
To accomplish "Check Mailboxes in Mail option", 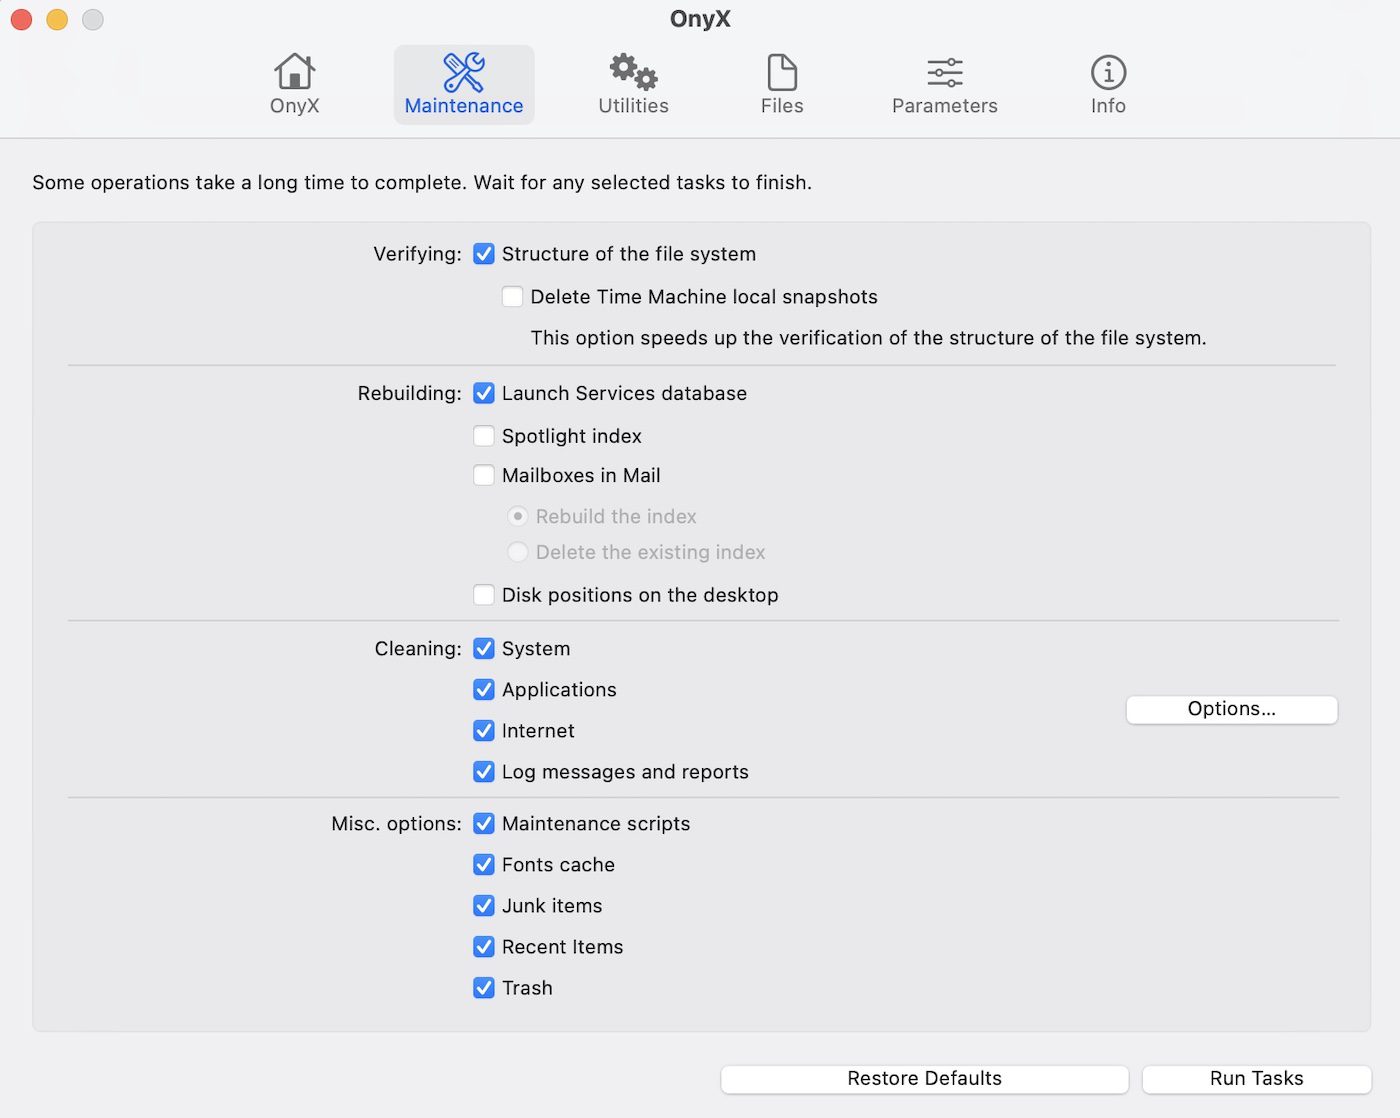I will (484, 476).
